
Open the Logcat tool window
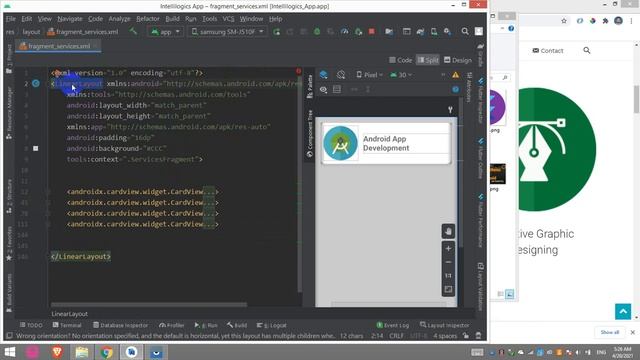coord(272,325)
